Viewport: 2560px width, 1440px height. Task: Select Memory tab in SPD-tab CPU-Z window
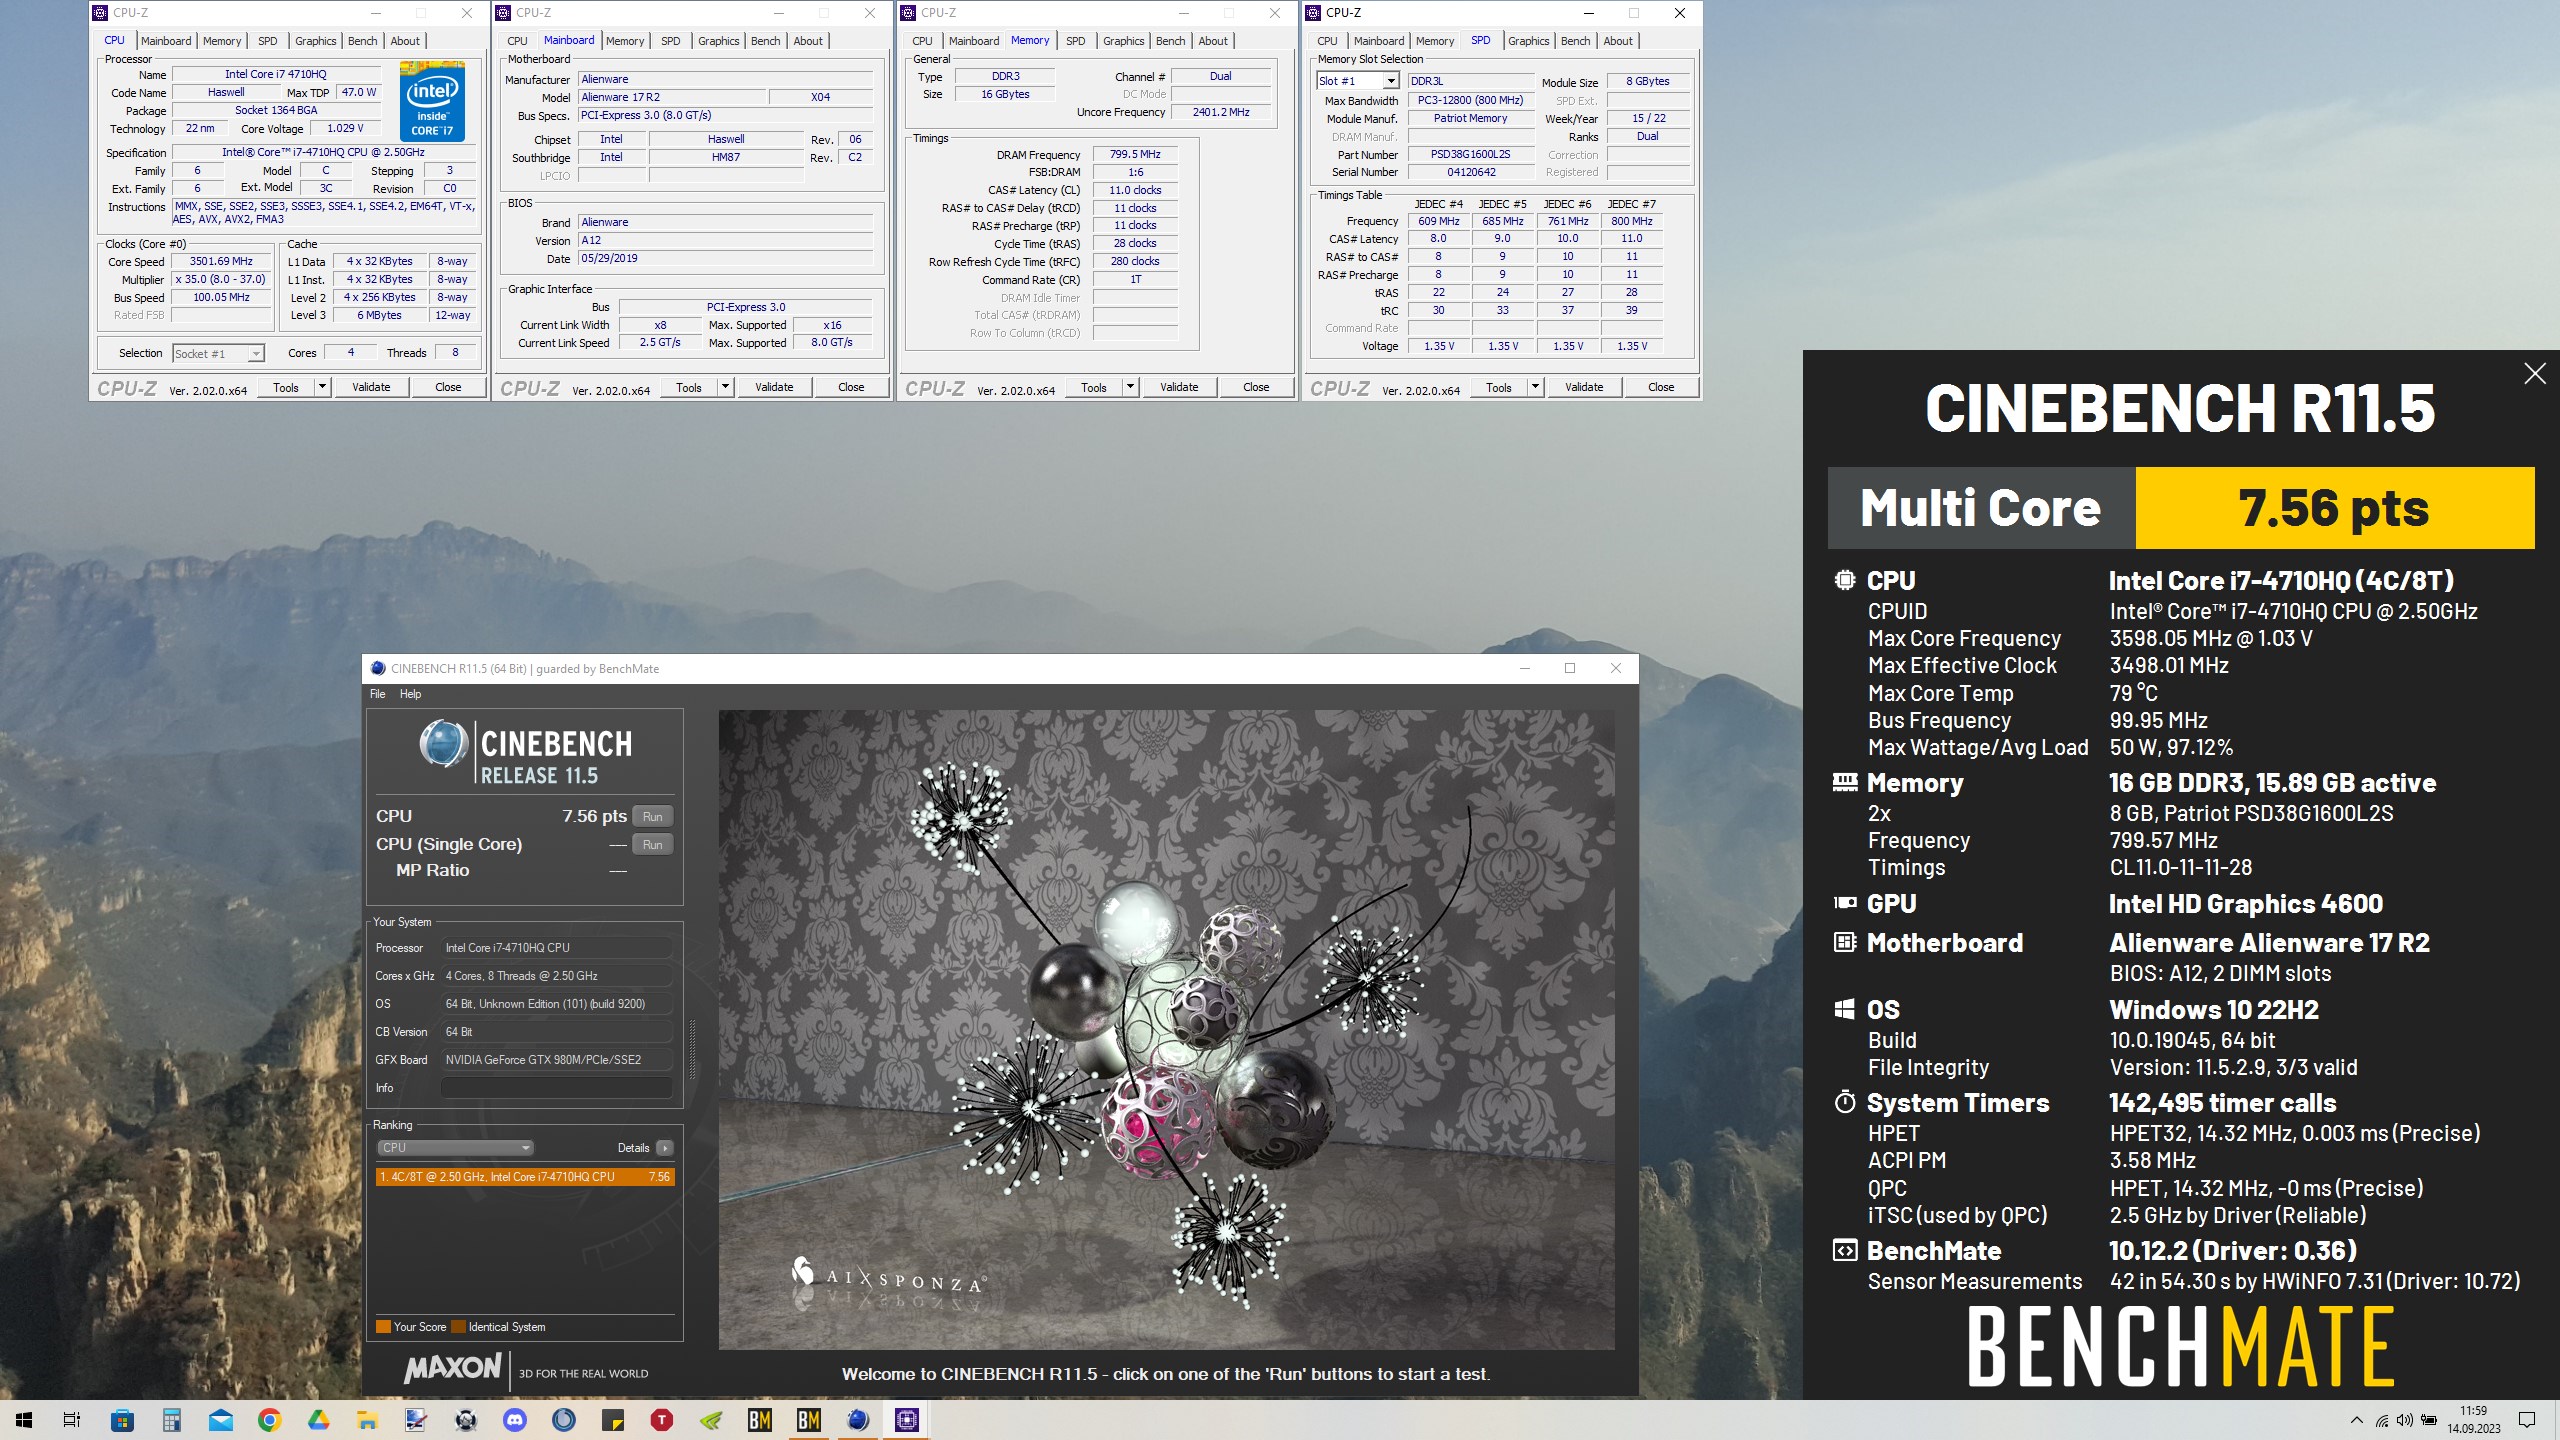tap(1435, 41)
